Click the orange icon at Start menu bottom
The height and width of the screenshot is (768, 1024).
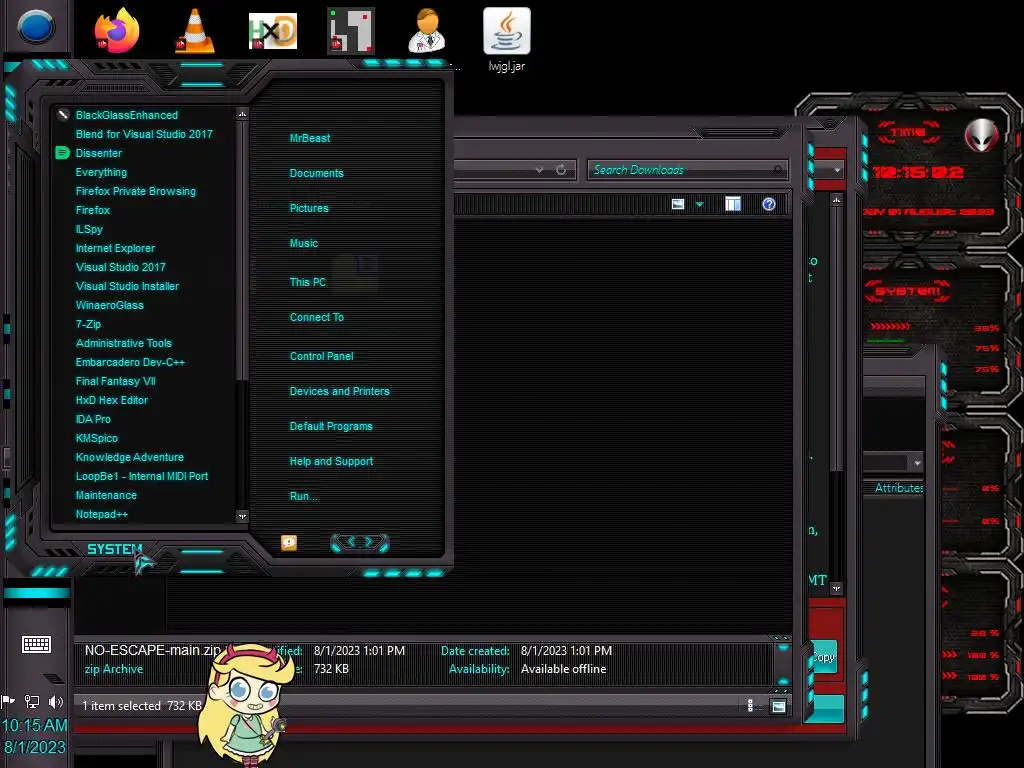tap(289, 543)
